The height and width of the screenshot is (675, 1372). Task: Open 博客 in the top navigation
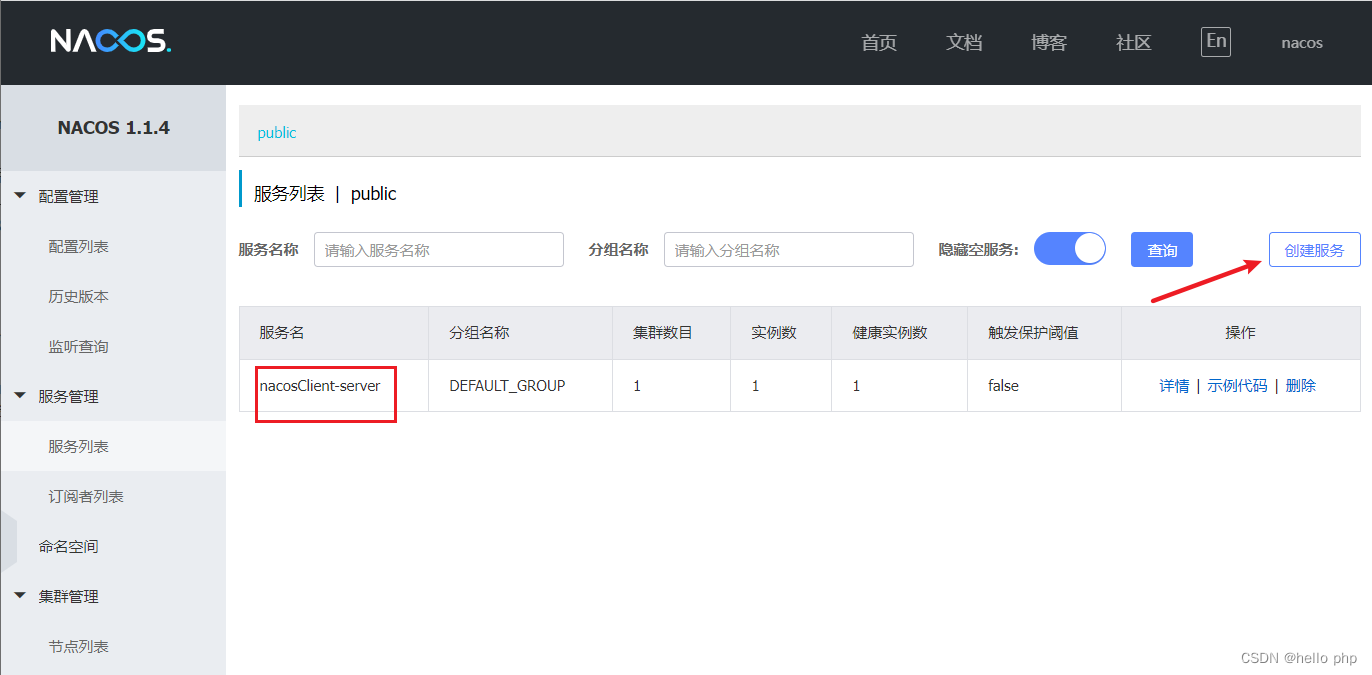[1049, 42]
